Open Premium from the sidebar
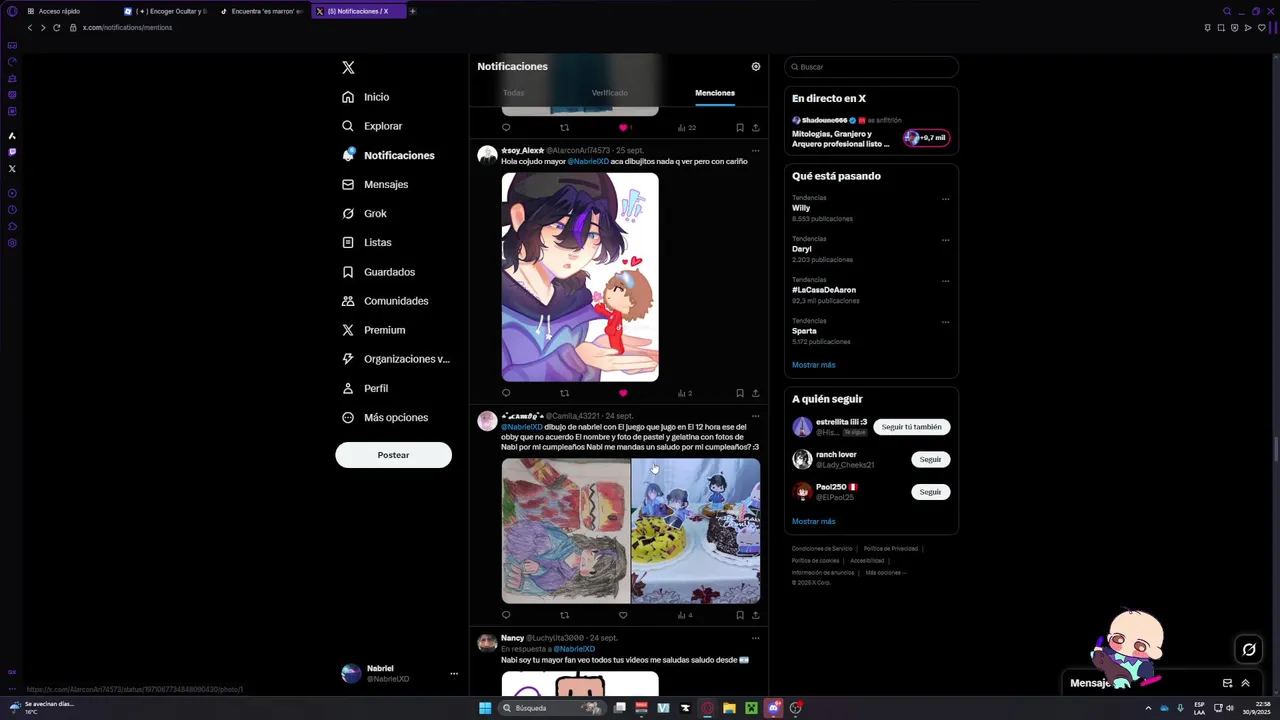Image resolution: width=1280 pixels, height=720 pixels. (x=373, y=330)
